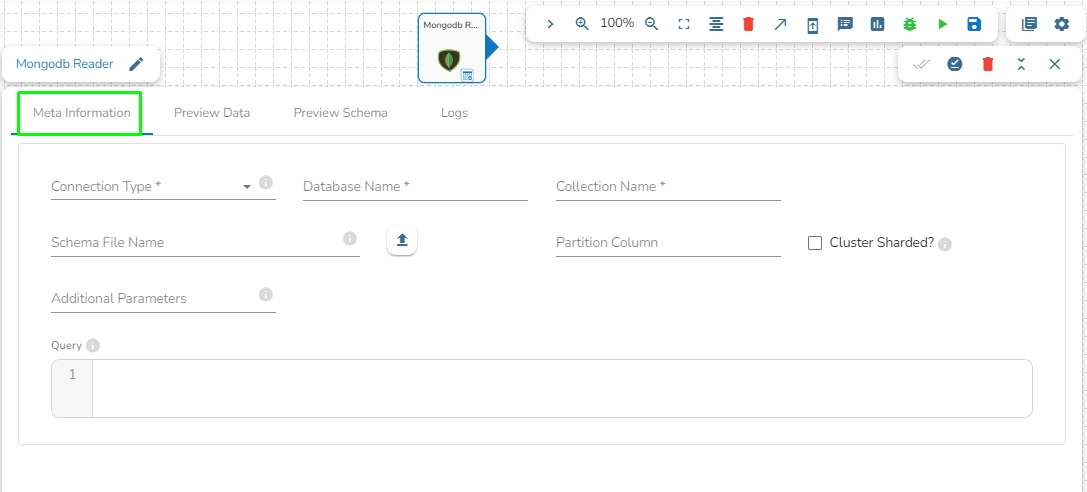This screenshot has height=492, width=1087.
Task: Collapse the component panel with the double-chevron icon
Action: (1021, 64)
